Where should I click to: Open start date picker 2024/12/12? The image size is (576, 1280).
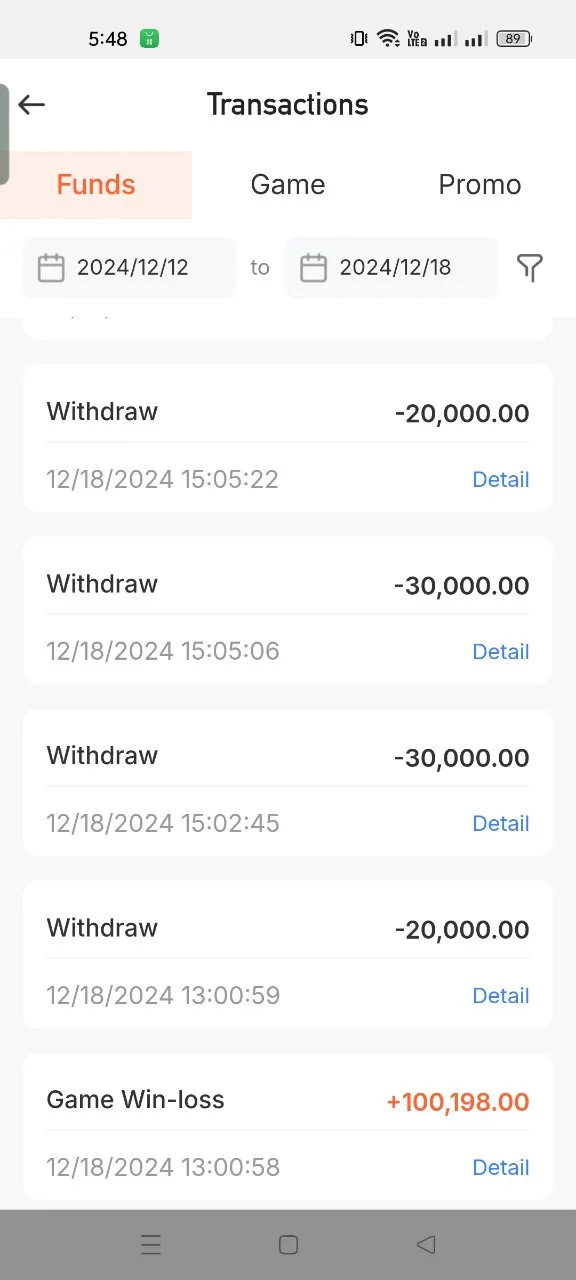coord(129,267)
